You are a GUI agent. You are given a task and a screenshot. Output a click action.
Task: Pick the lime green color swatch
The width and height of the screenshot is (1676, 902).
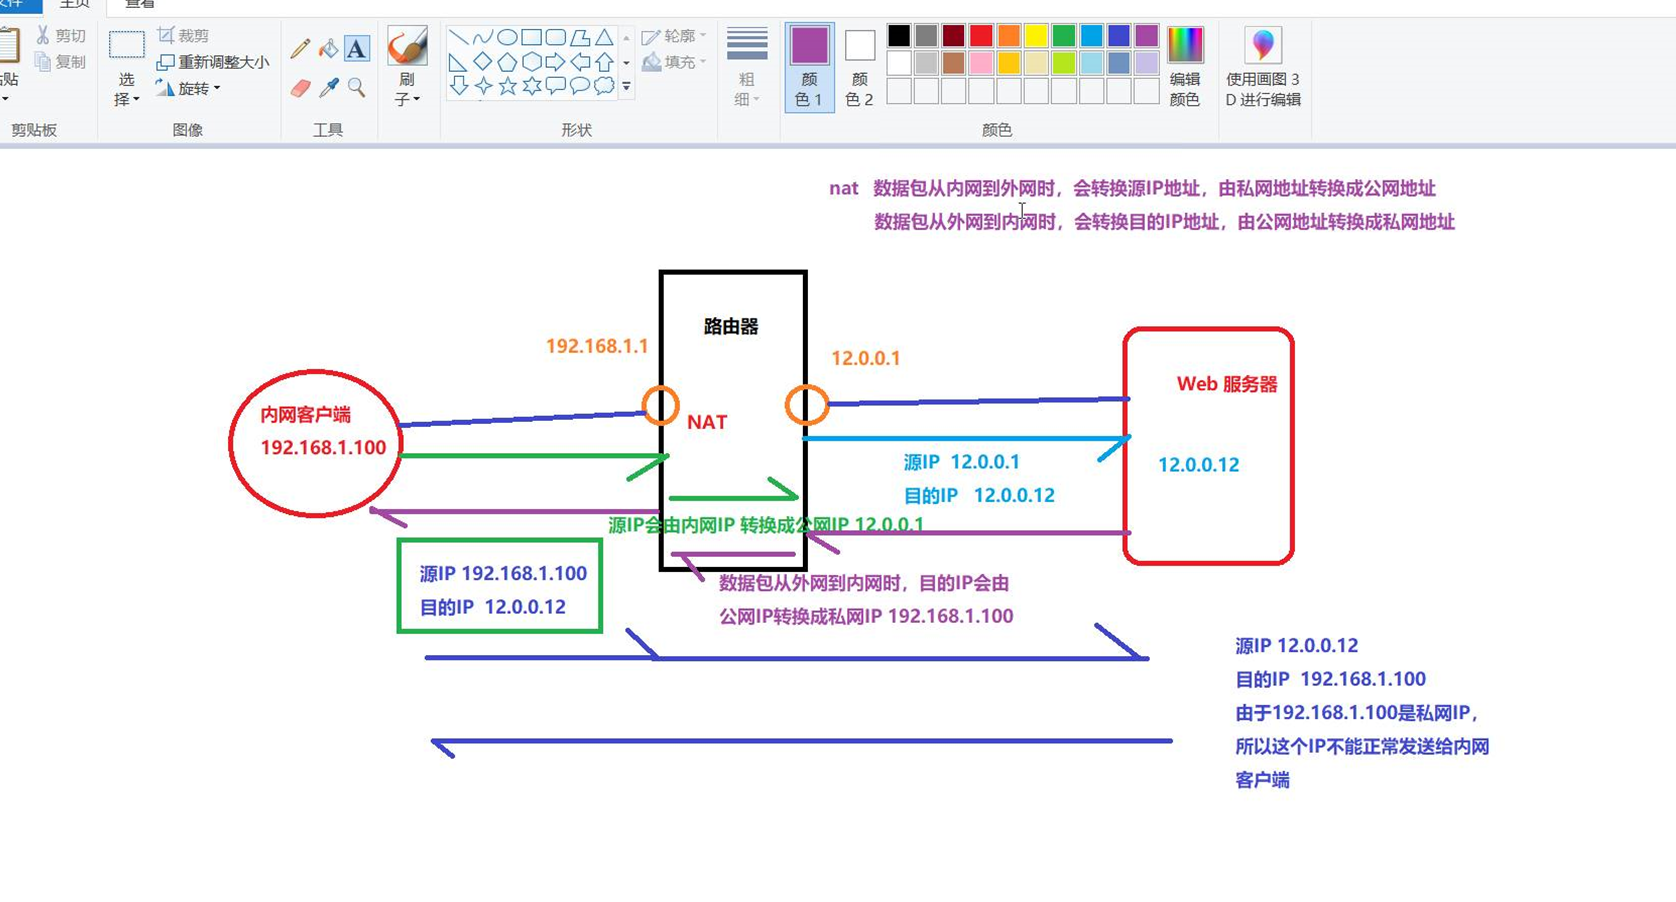1064,64
